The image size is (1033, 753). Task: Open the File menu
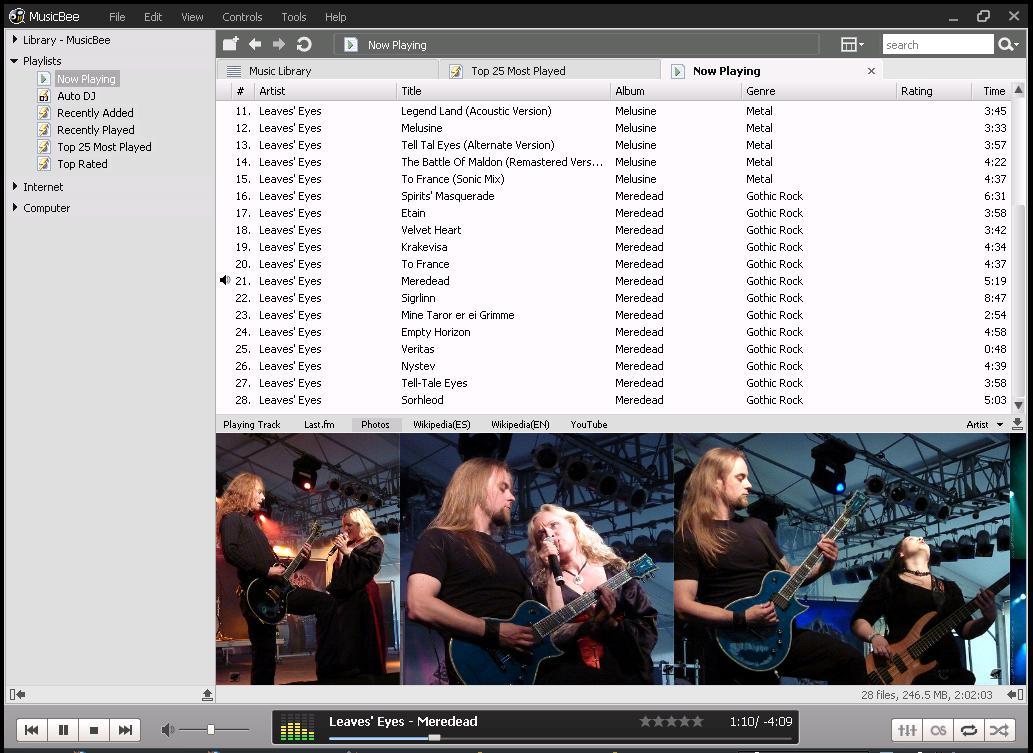117,16
